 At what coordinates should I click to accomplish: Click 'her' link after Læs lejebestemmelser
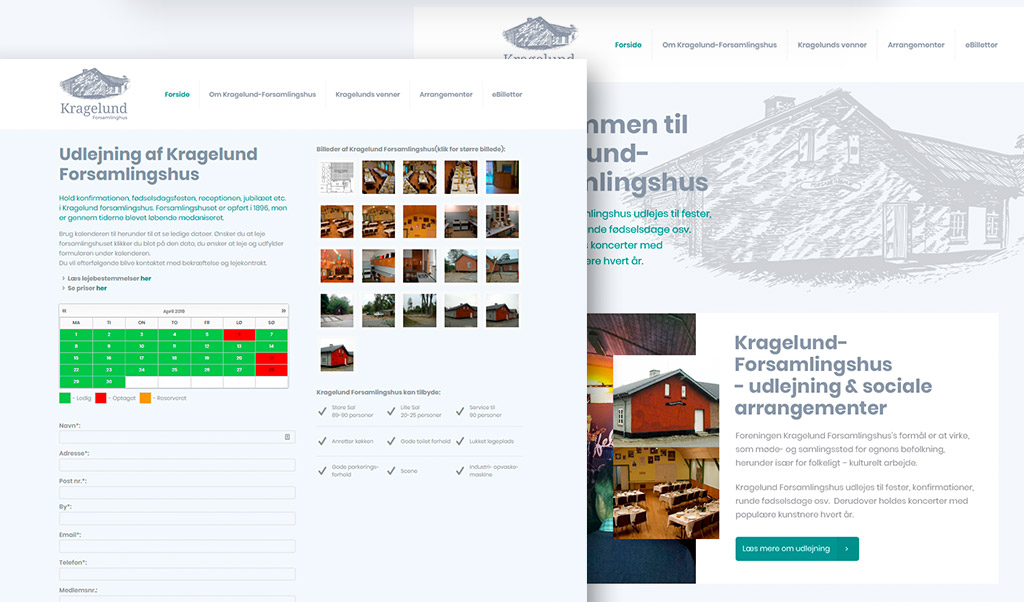[x=146, y=278]
